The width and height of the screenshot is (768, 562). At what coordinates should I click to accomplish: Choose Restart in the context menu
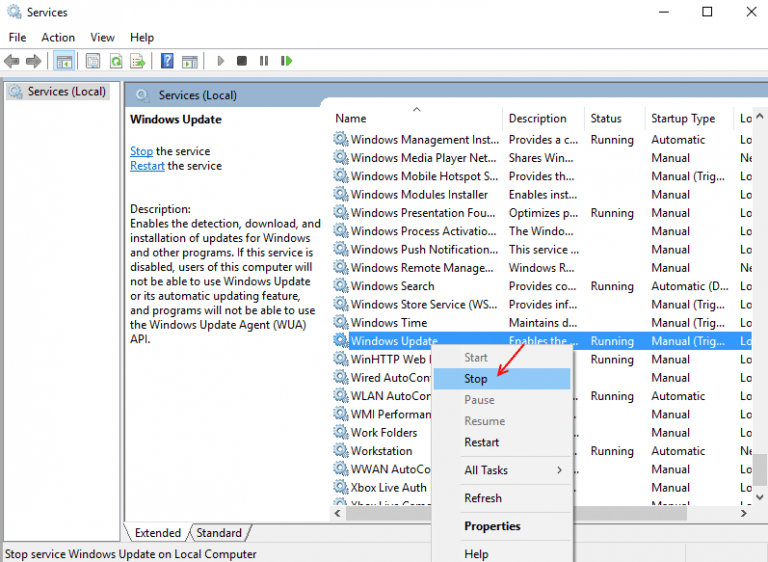(x=502, y=442)
